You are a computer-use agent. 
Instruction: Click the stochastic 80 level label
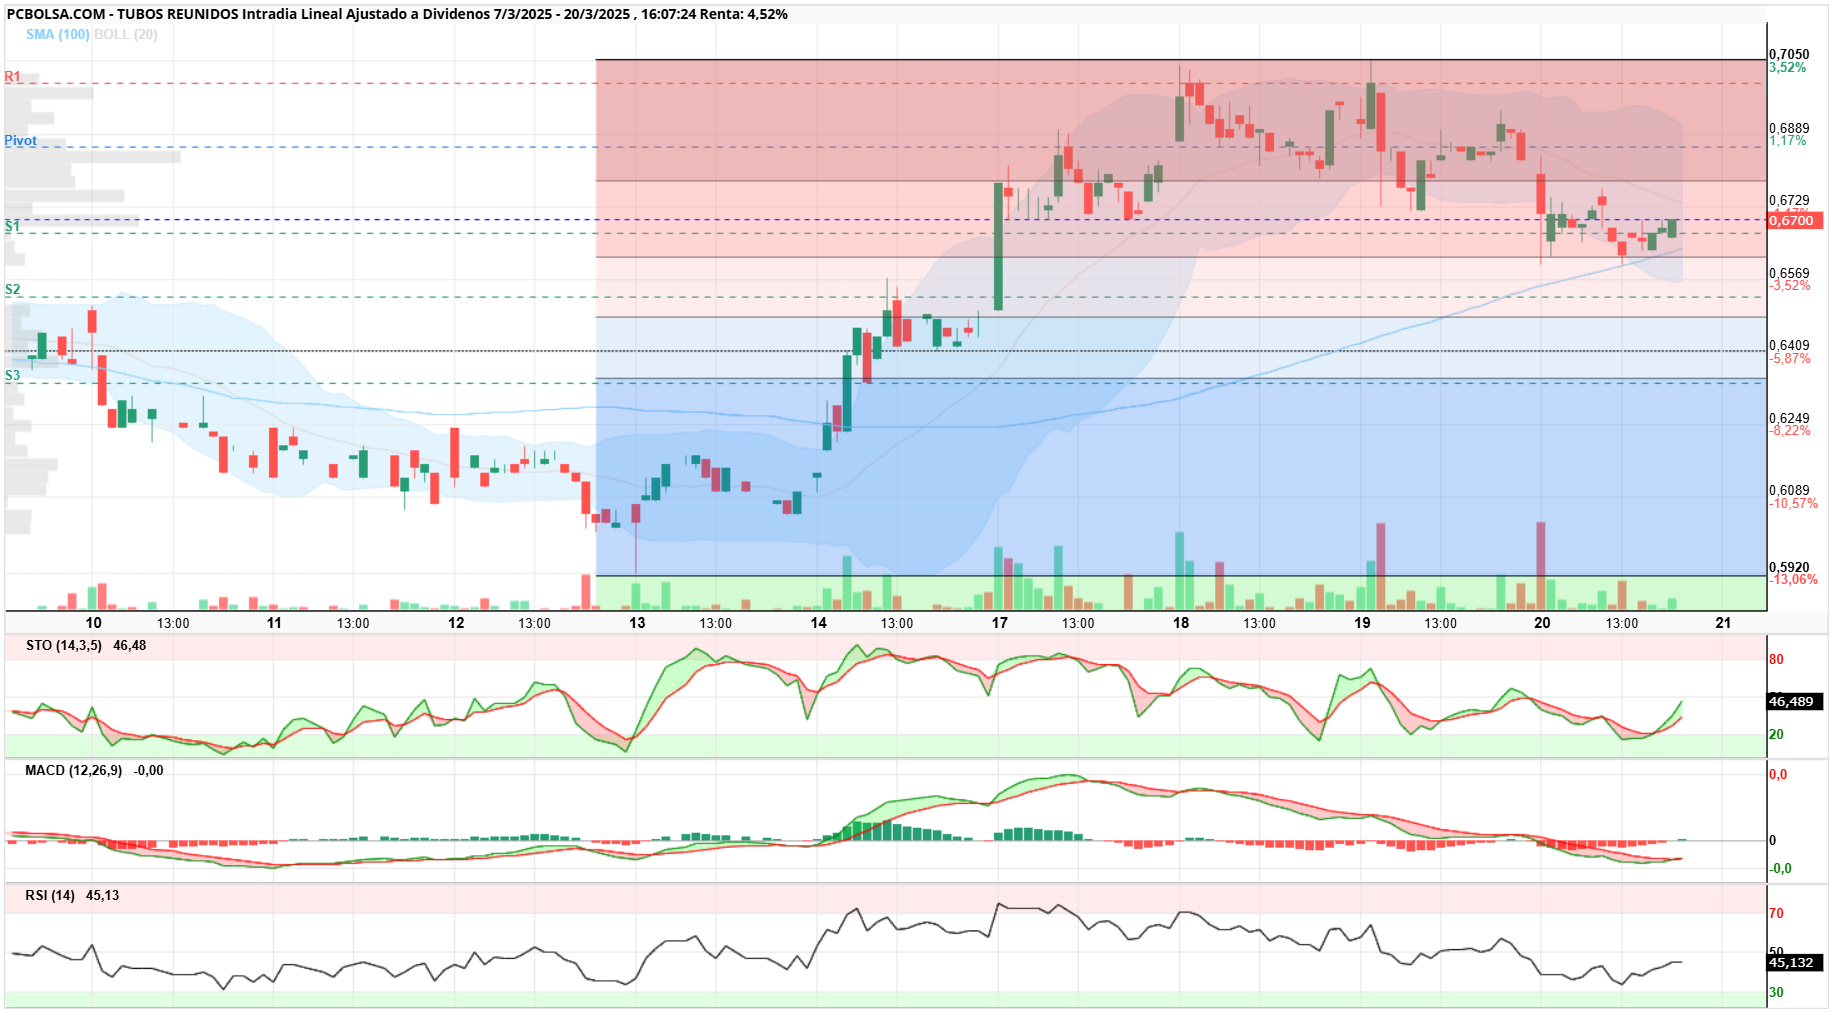[1776, 659]
